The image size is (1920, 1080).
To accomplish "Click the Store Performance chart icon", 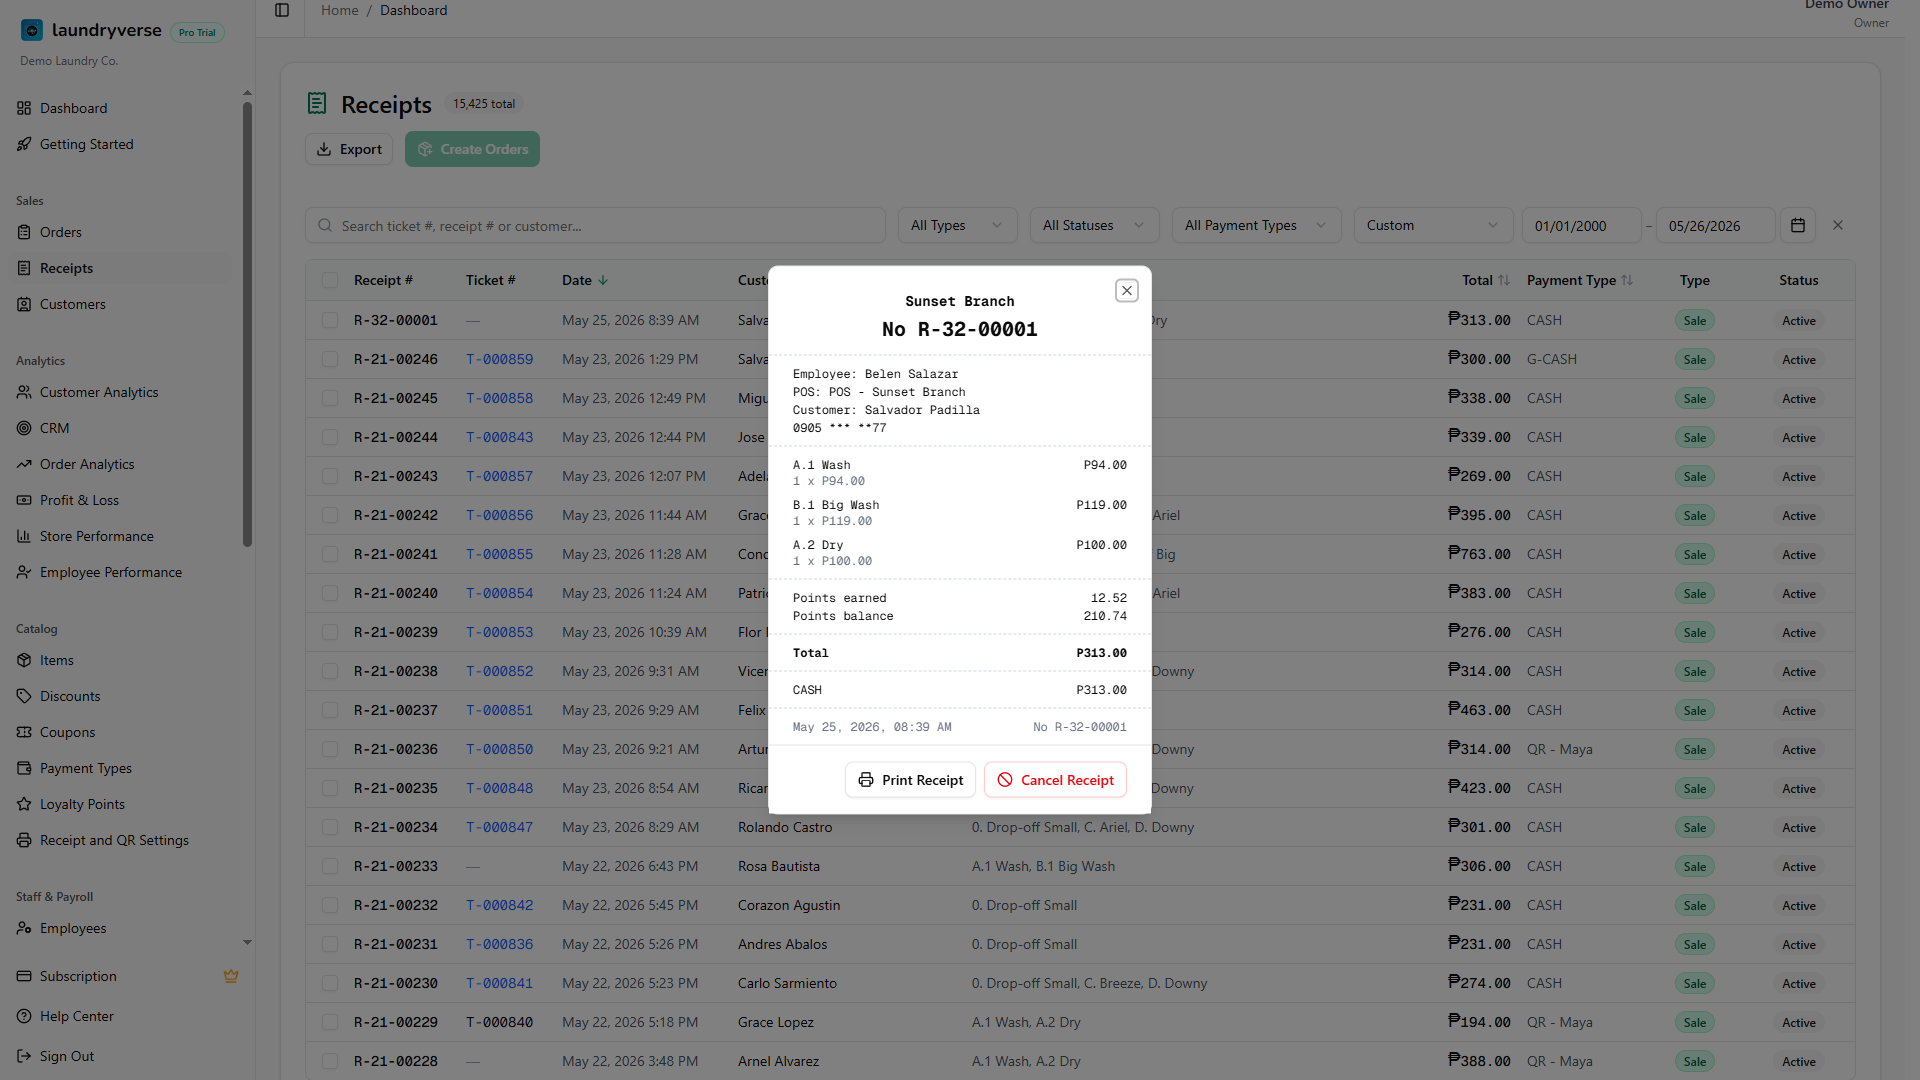I will (24, 536).
